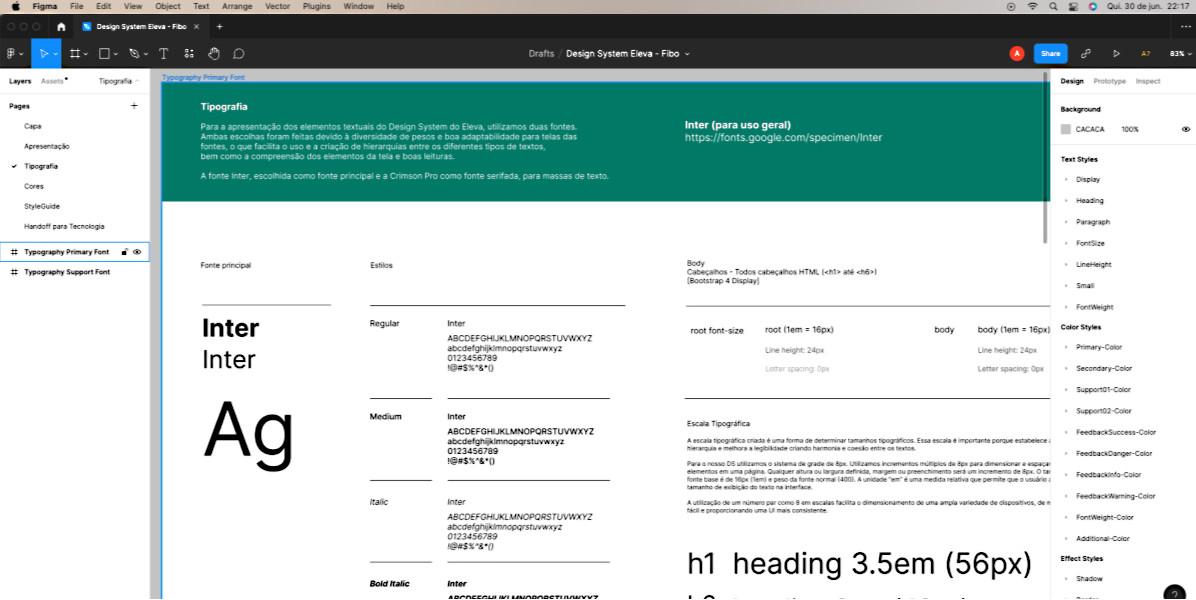This screenshot has height=600, width=1196.
Task: Select the Secondary-Color style
Action: [x=1104, y=368]
